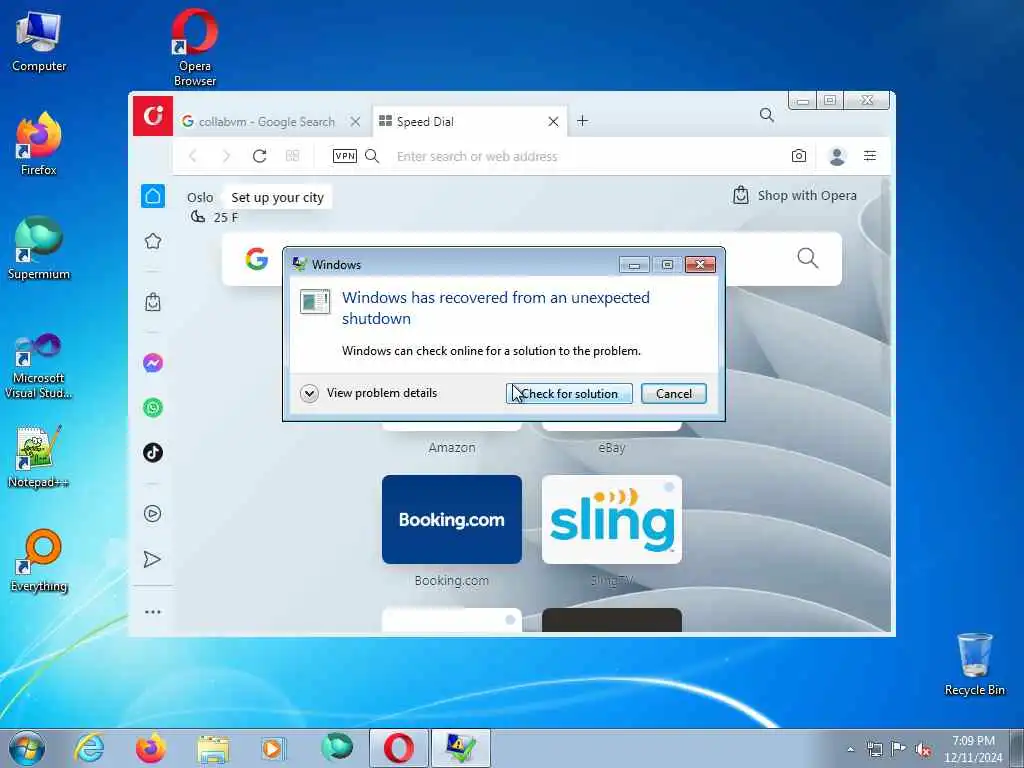This screenshot has height=768, width=1024.
Task: Open My Flow send icon in sidebar
Action: point(152,559)
